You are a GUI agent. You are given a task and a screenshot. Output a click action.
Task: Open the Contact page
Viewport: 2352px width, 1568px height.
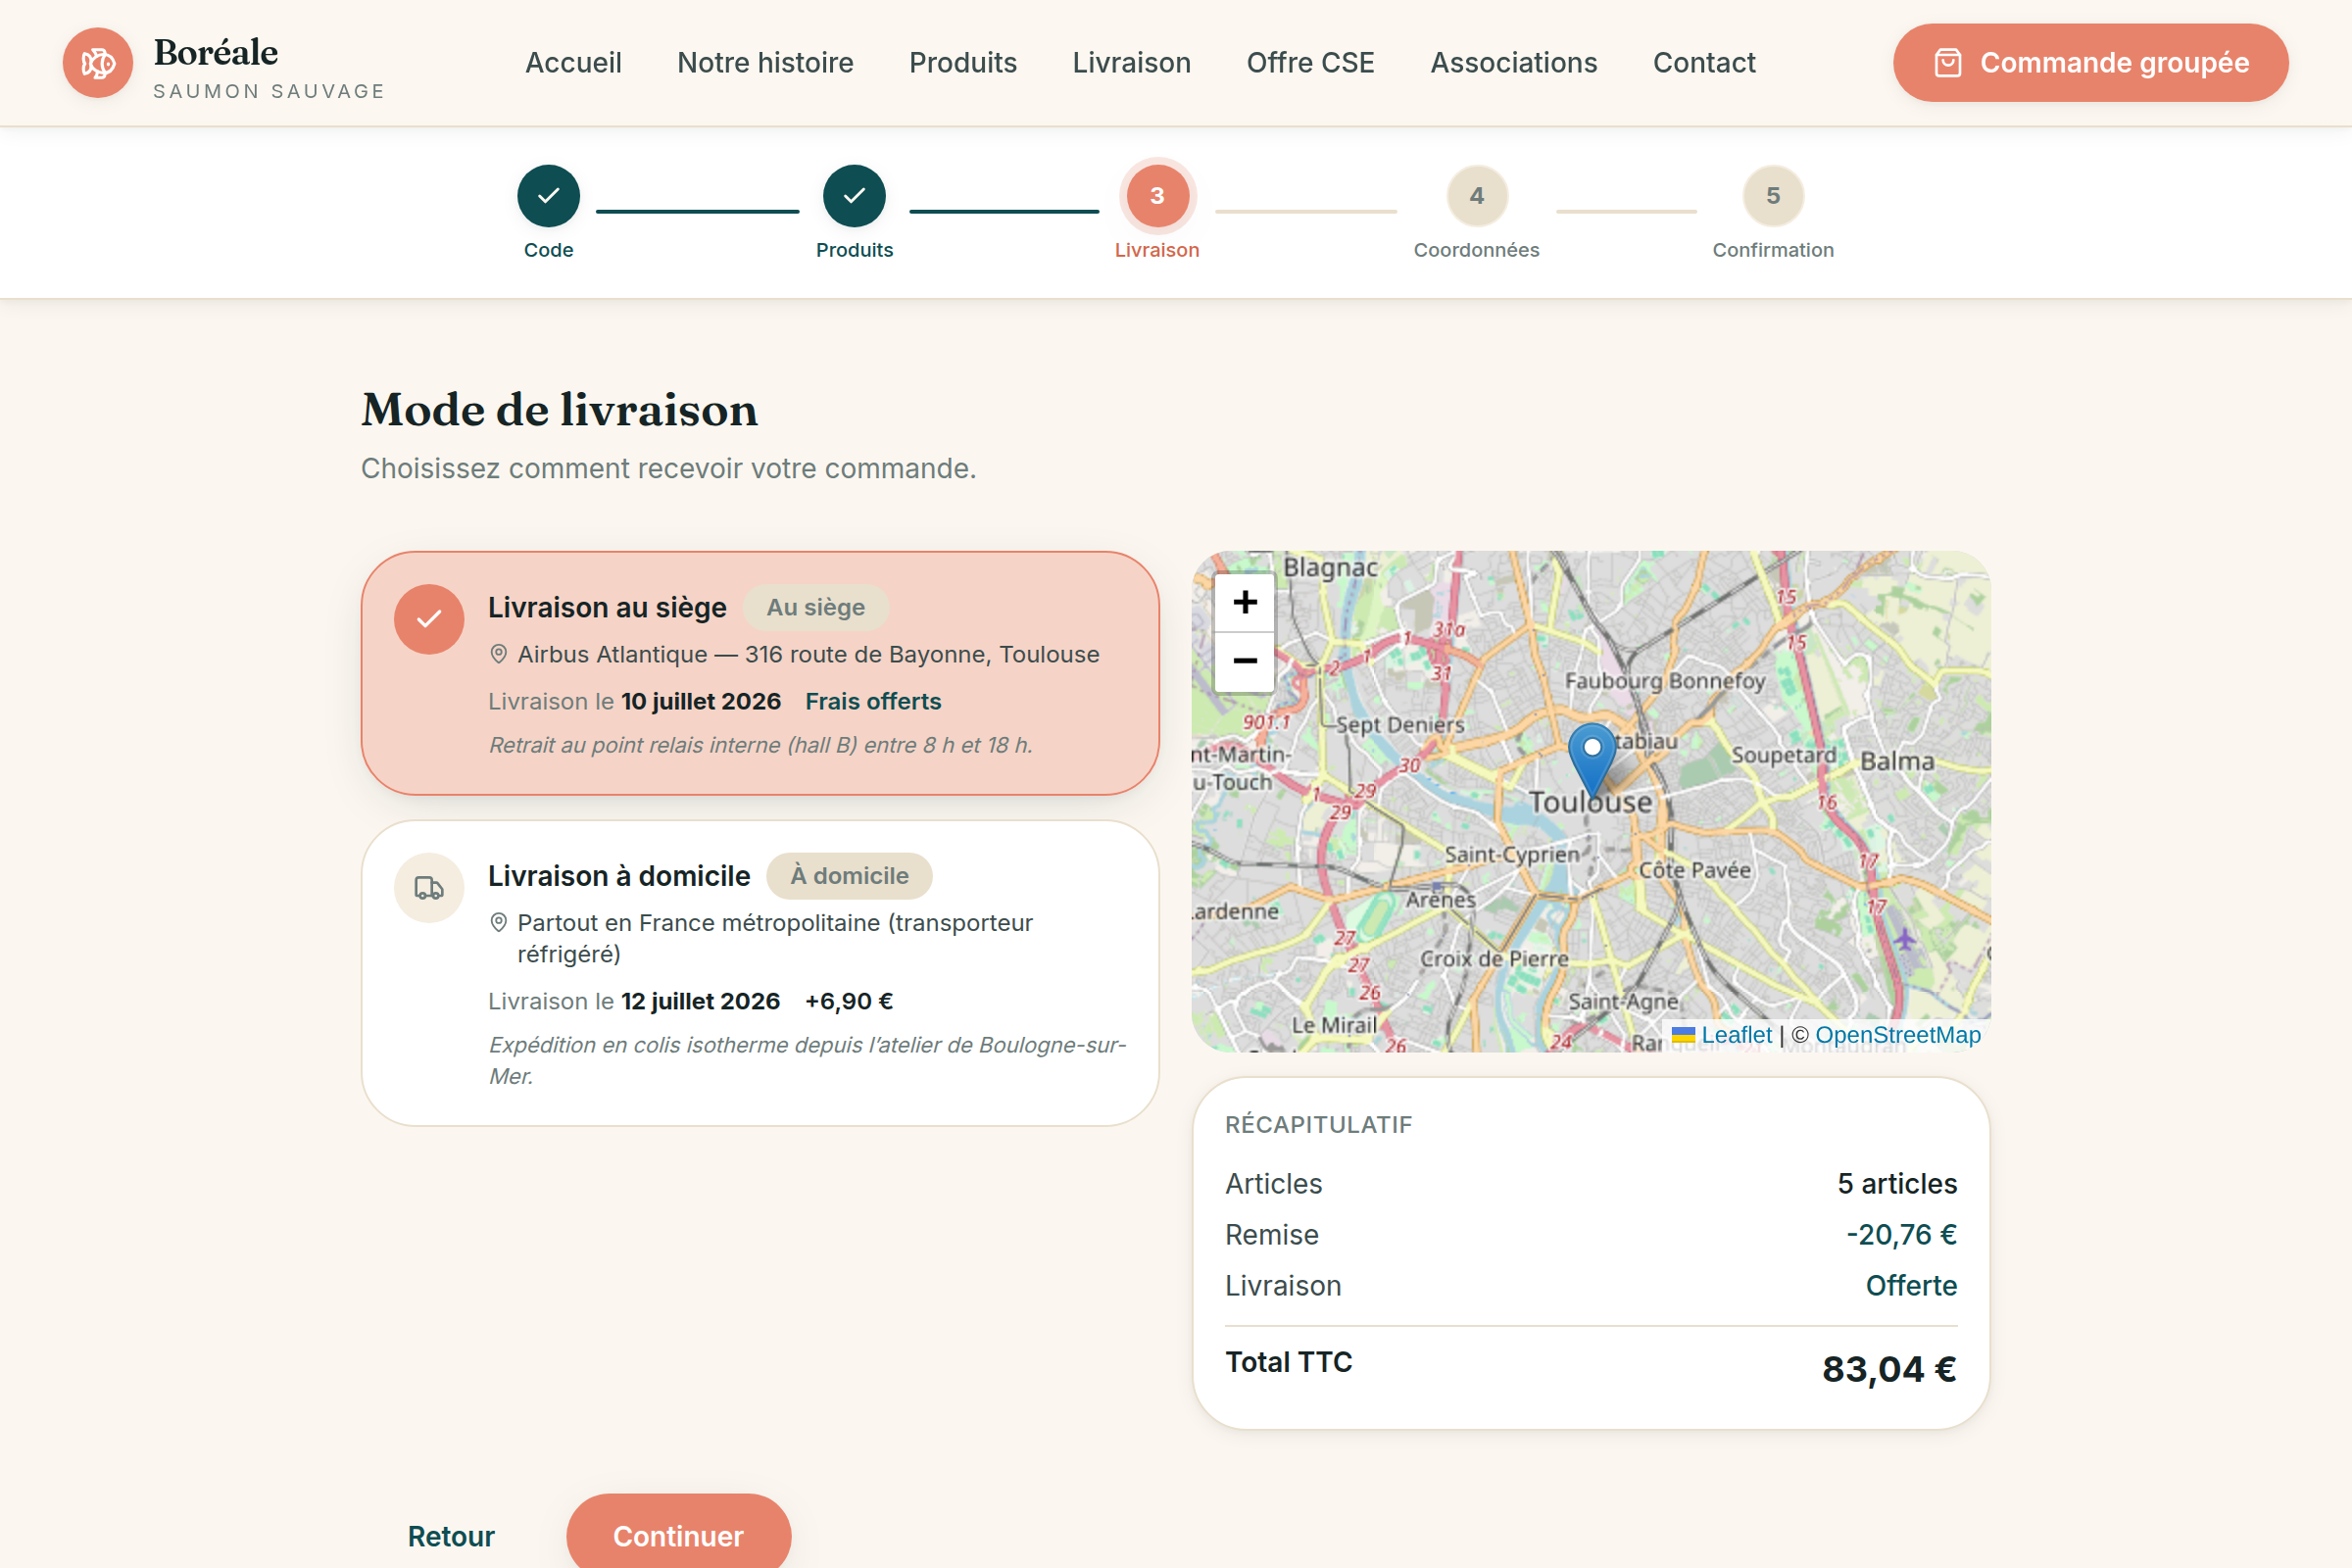pyautogui.click(x=1704, y=63)
